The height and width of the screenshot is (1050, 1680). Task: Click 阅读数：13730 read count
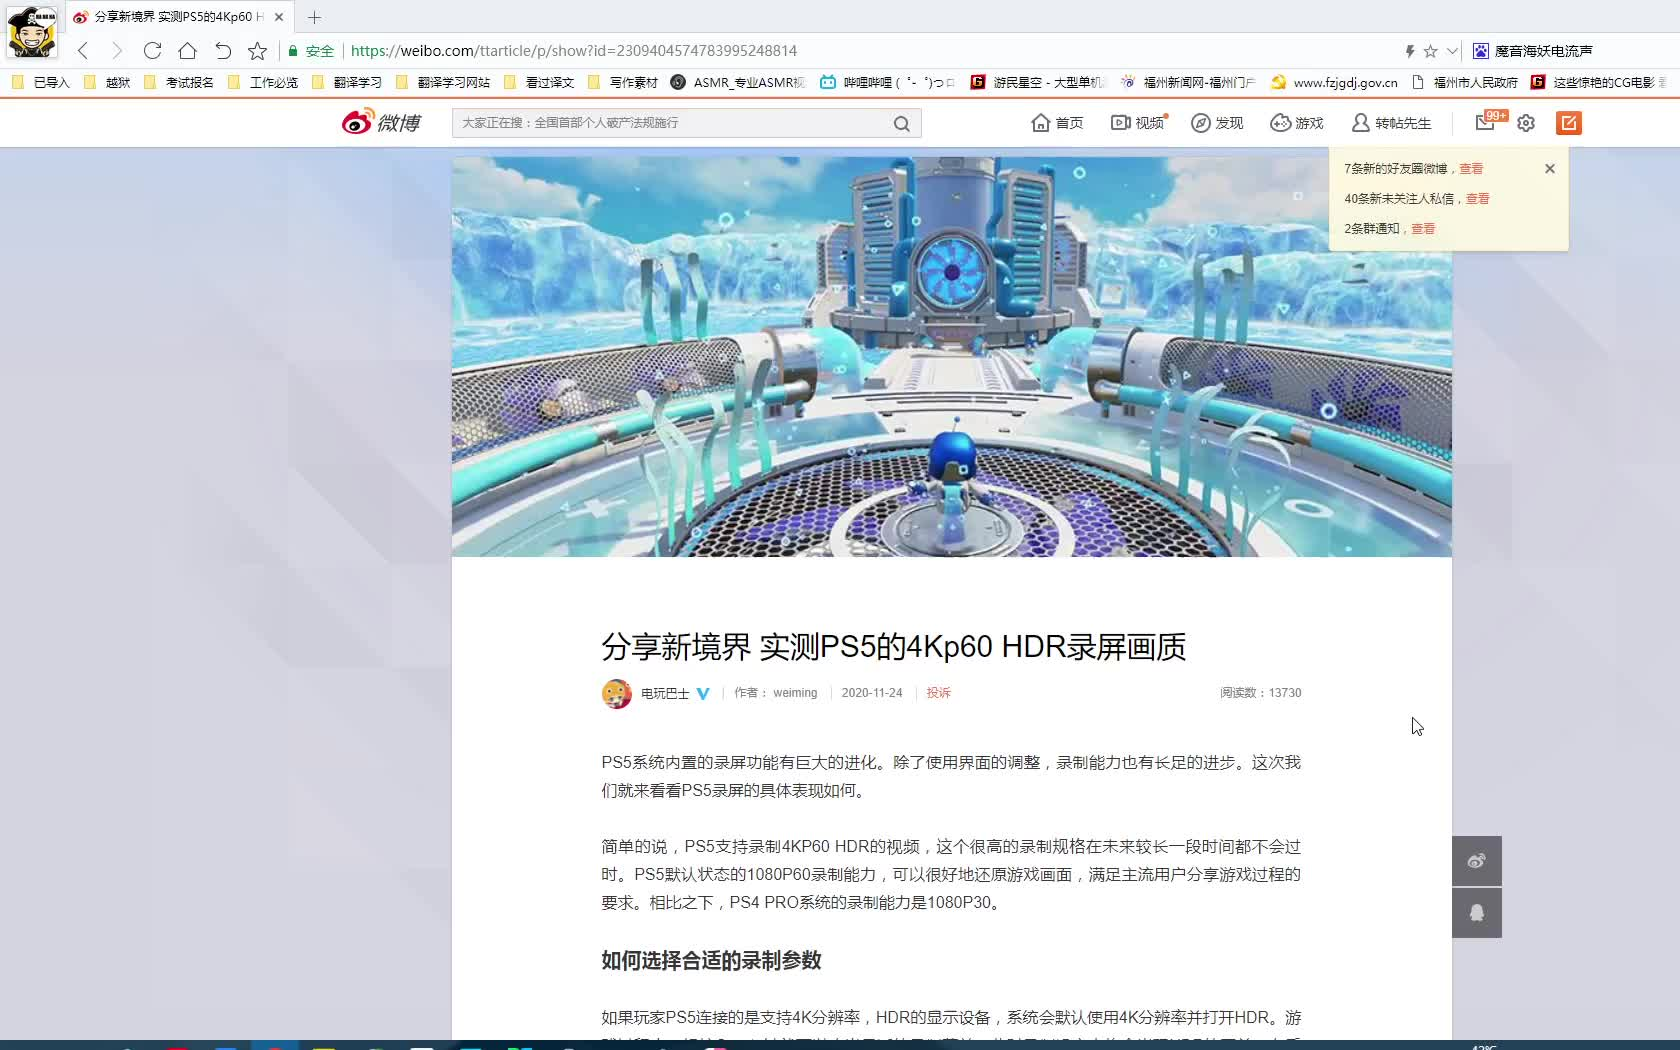(x=1260, y=693)
